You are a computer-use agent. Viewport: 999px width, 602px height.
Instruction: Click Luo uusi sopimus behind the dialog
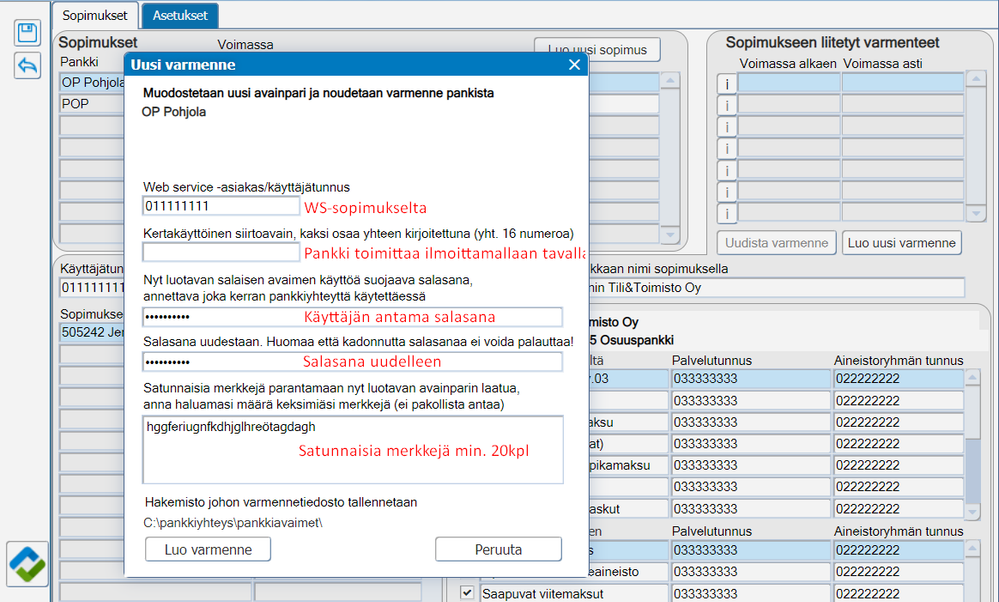pyautogui.click(x=597, y=50)
